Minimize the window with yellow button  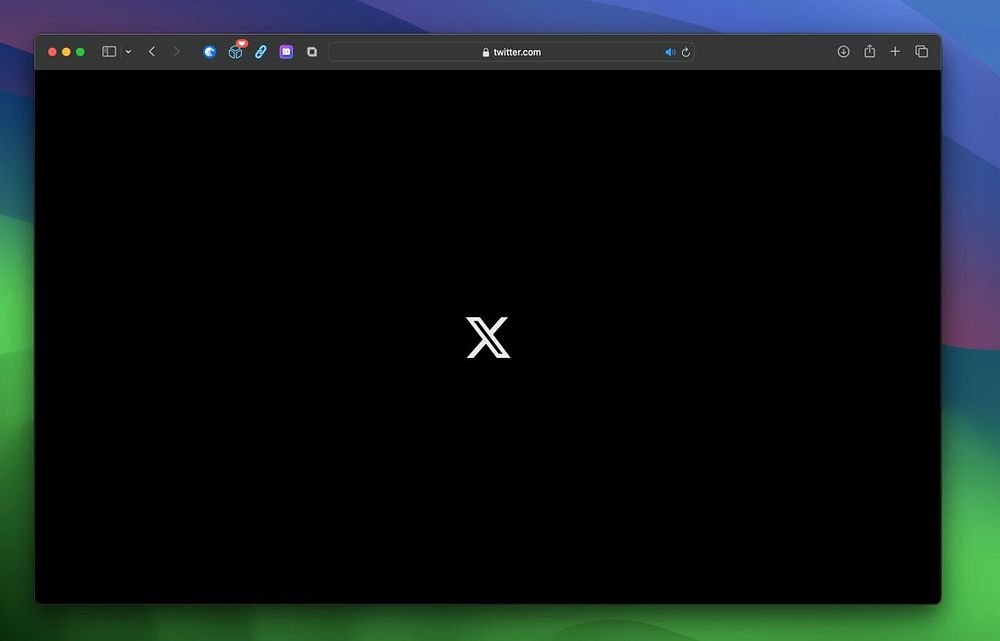66,52
